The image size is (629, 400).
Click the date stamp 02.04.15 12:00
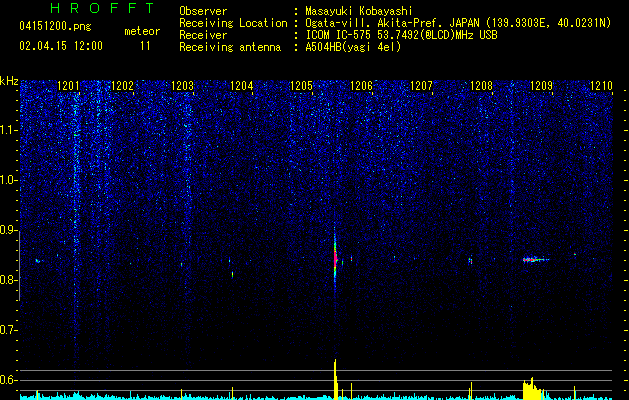61,46
